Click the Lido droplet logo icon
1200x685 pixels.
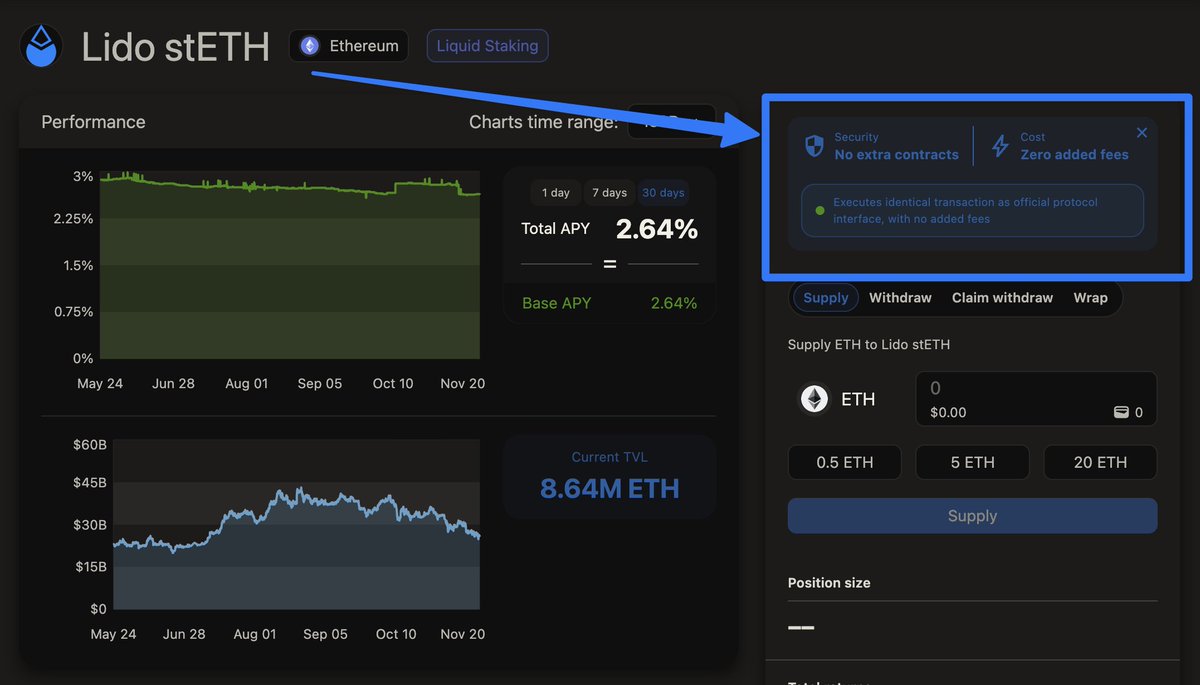[x=41, y=46]
